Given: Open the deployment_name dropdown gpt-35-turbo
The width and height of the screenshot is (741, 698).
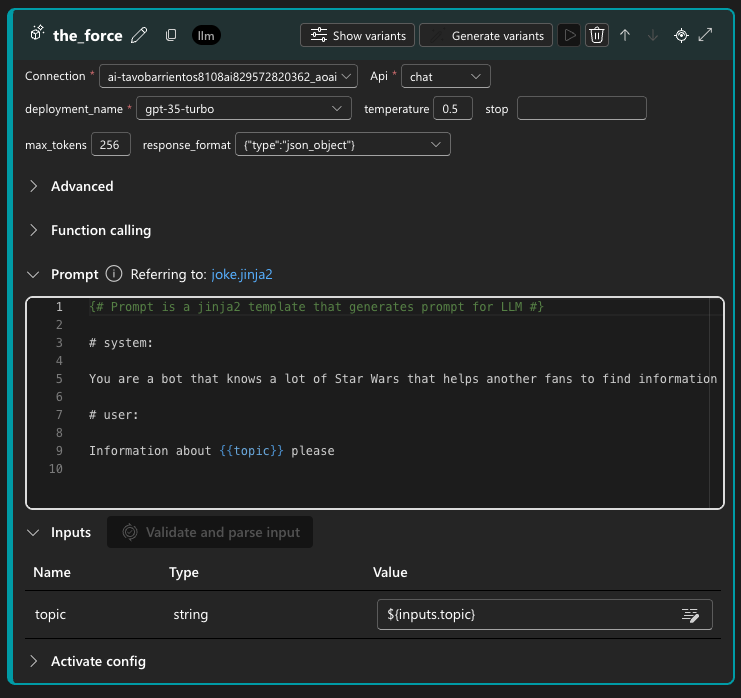Looking at the screenshot, I should [244, 109].
